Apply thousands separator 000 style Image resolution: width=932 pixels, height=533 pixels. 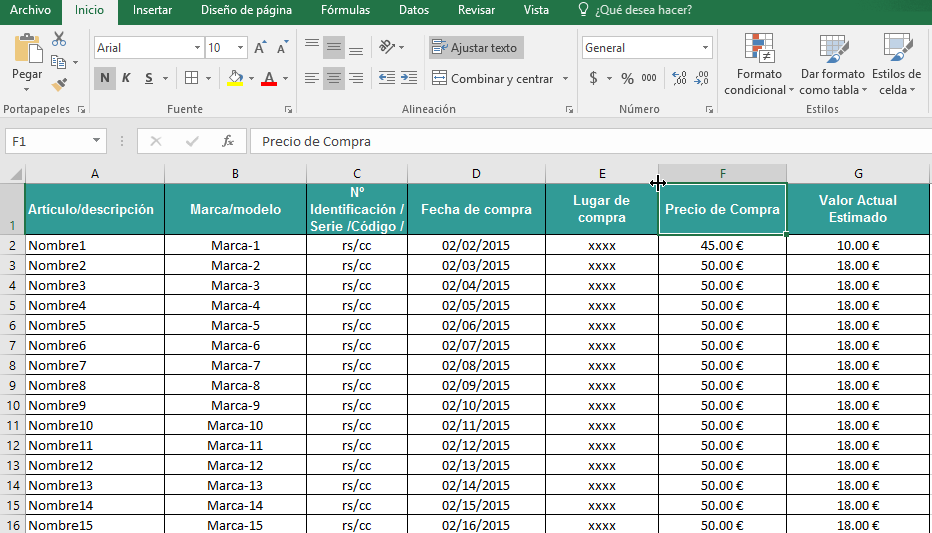649,78
